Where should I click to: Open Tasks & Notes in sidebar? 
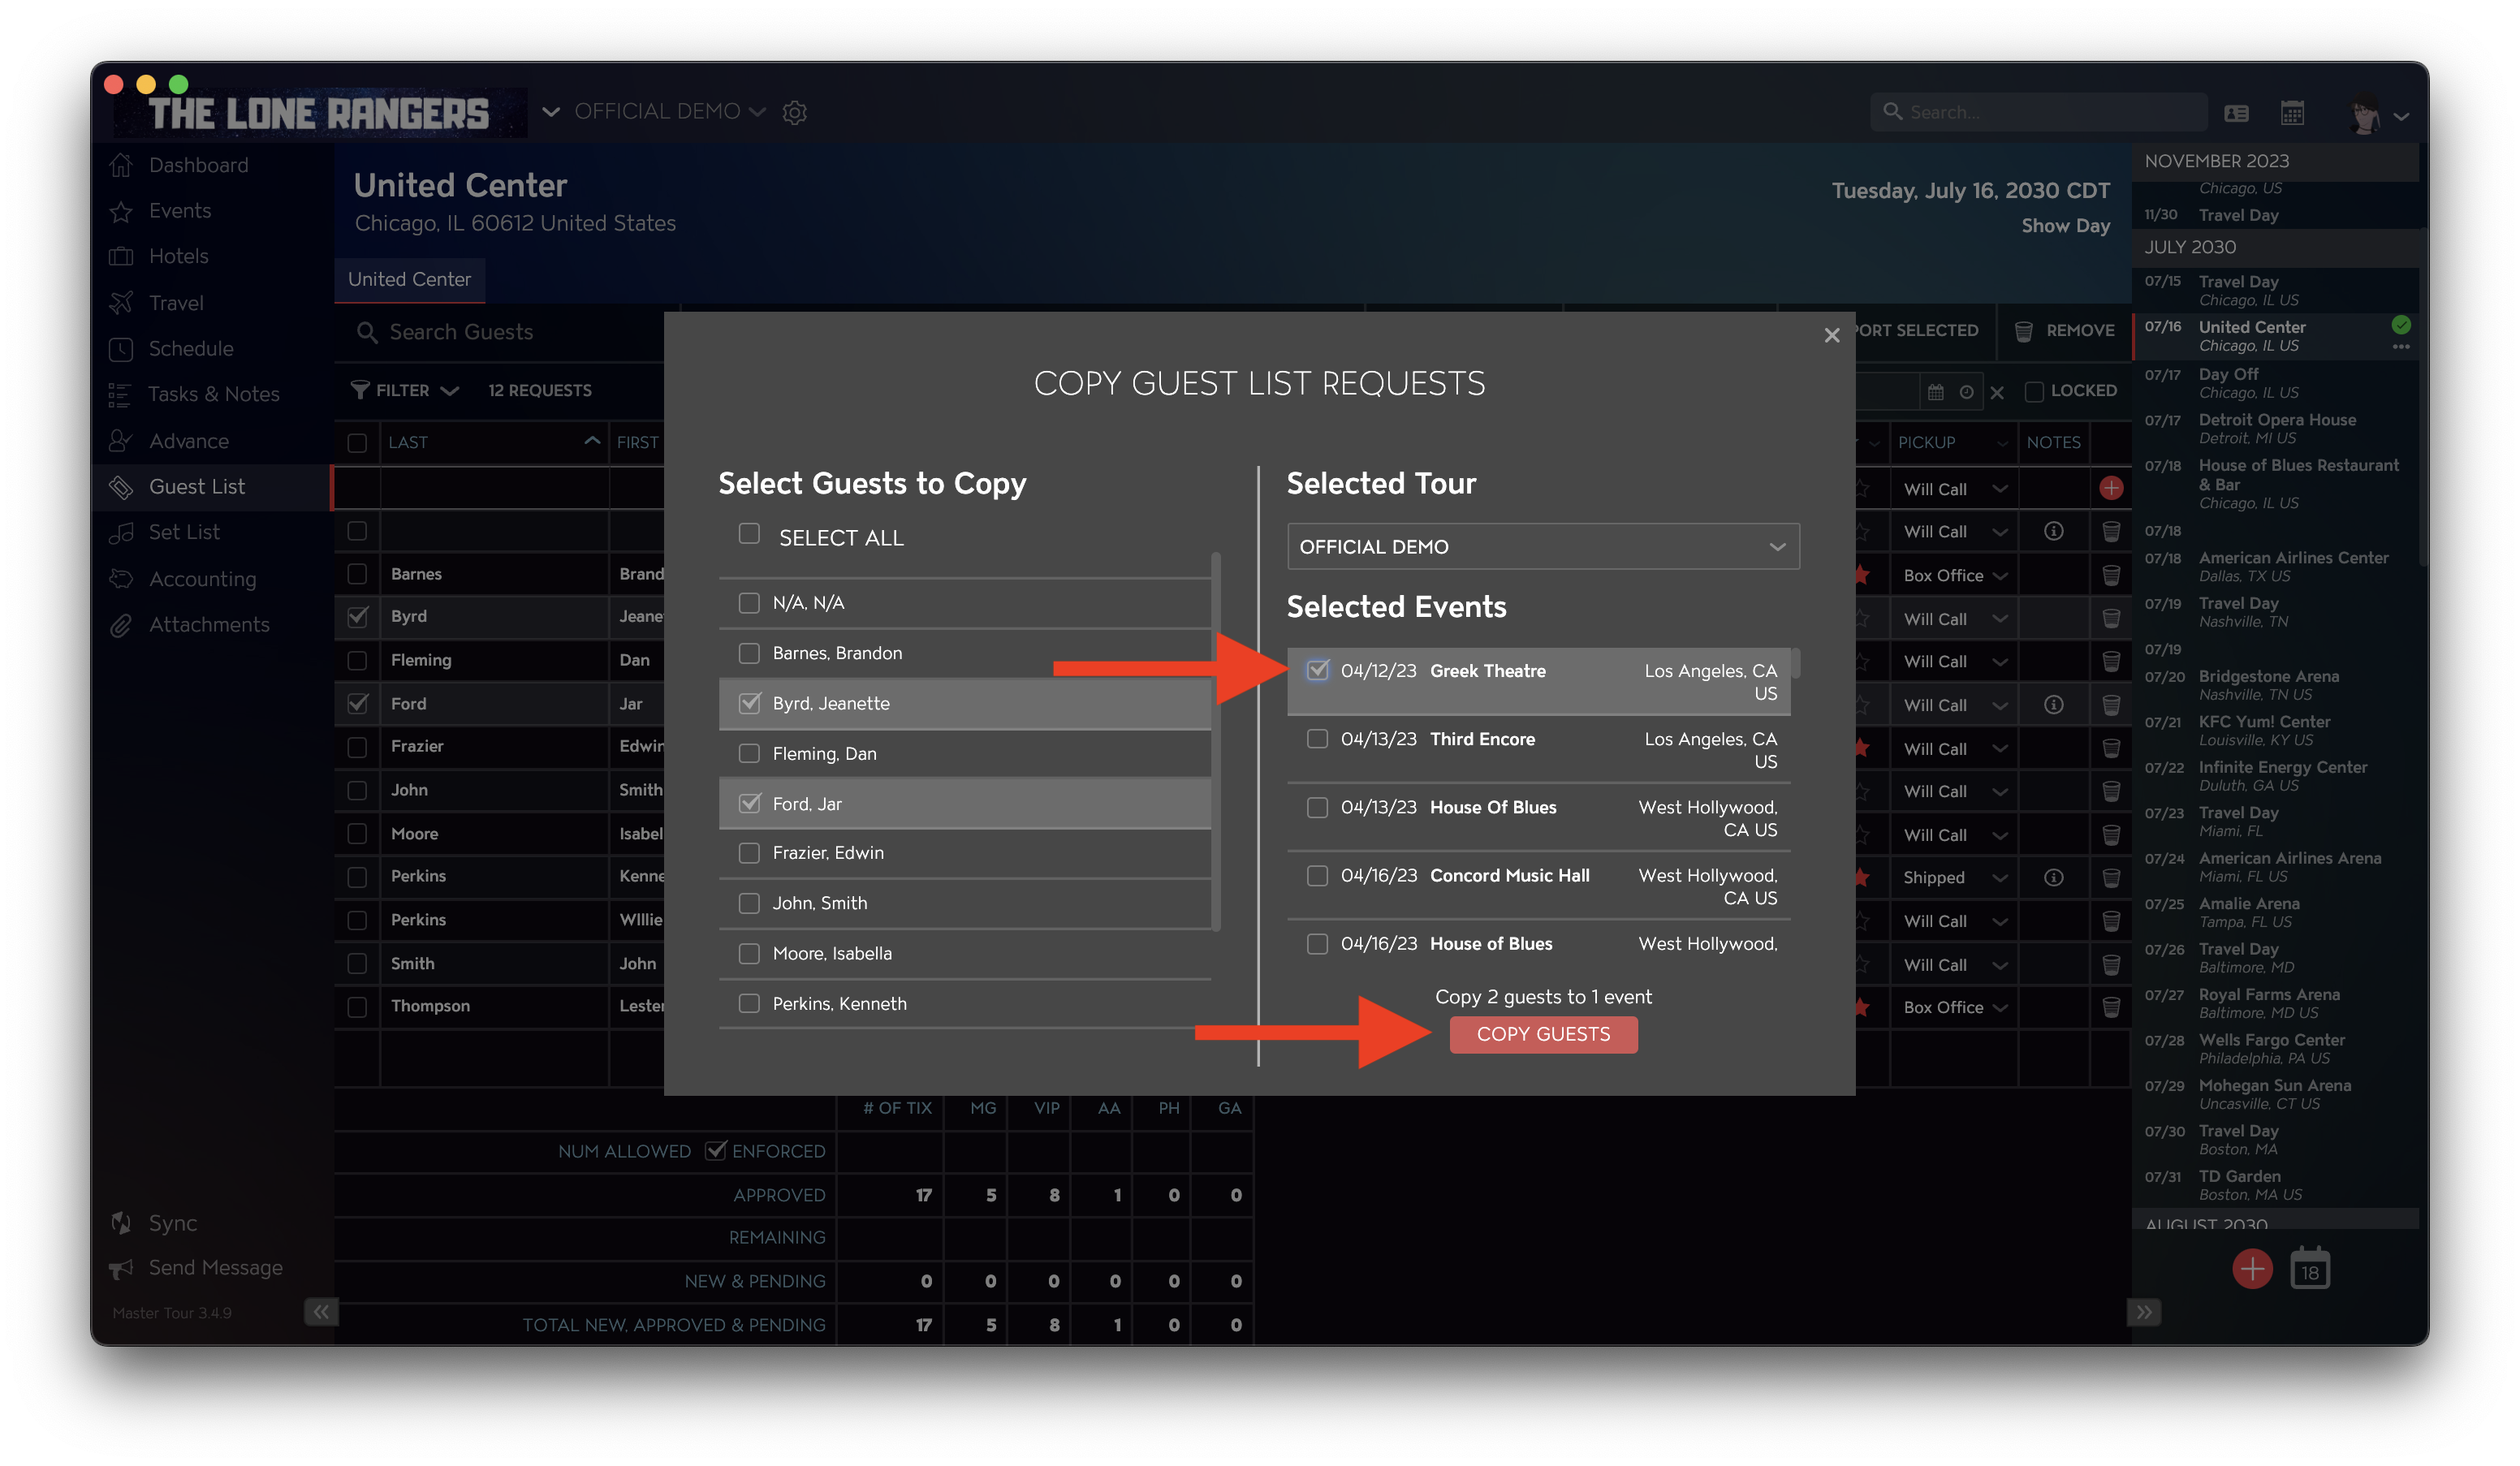pyautogui.click(x=213, y=394)
